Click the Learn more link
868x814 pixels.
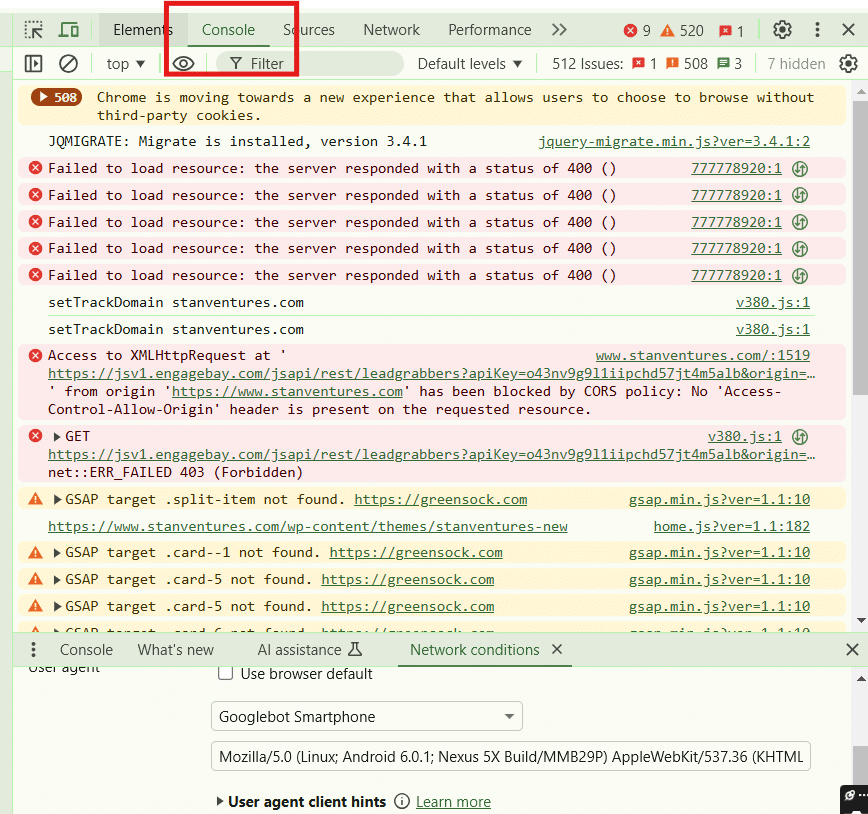click(453, 801)
